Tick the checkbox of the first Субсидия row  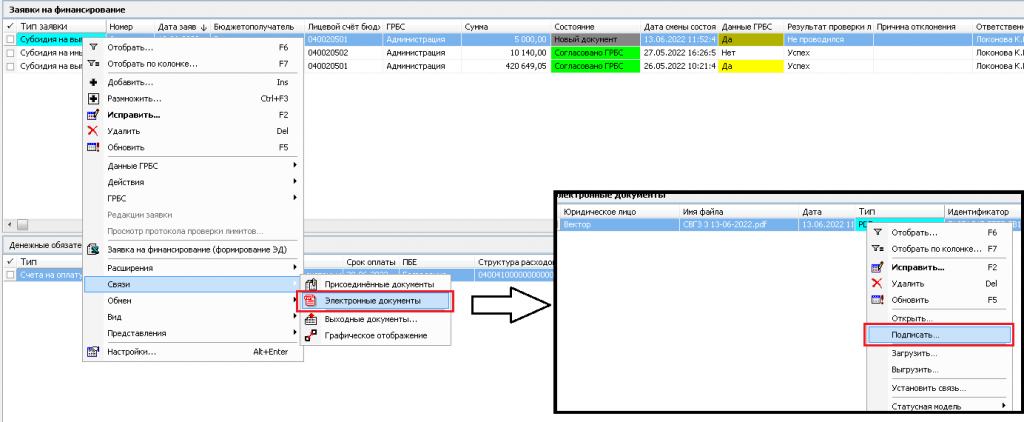pyautogui.click(x=10, y=39)
